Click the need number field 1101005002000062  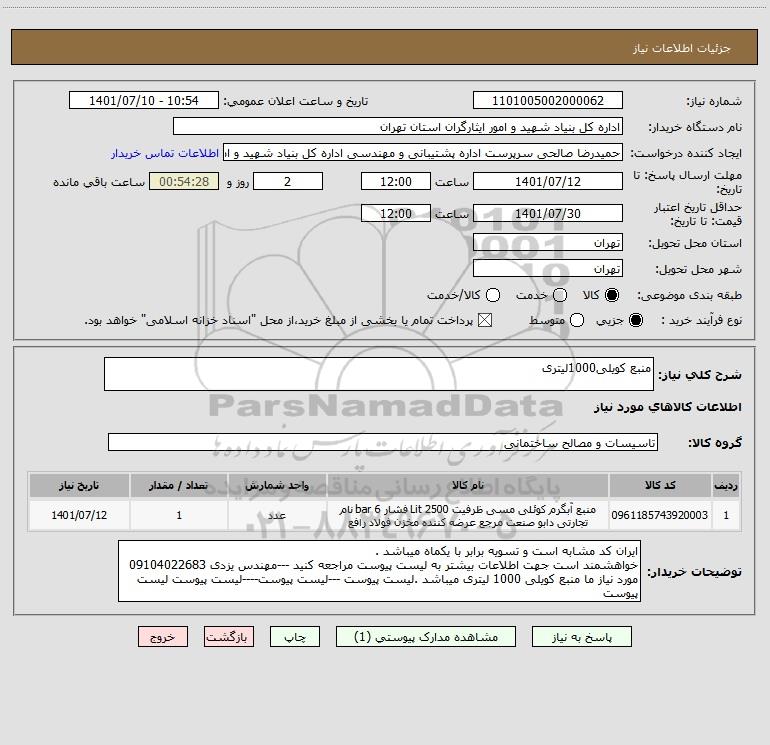point(548,101)
